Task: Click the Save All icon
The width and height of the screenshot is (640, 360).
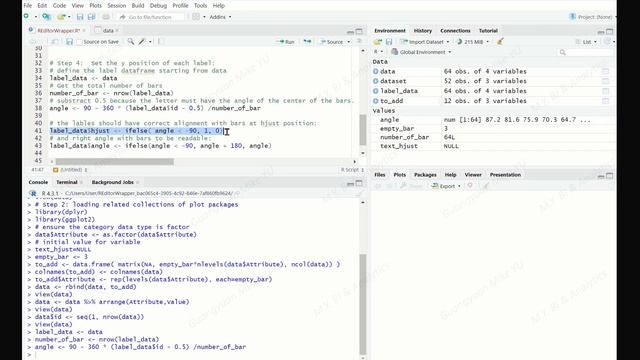Action: click(91, 17)
